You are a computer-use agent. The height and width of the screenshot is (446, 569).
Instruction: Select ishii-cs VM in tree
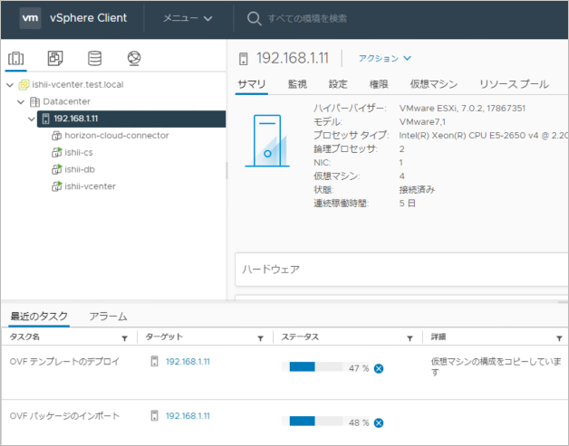(79, 152)
